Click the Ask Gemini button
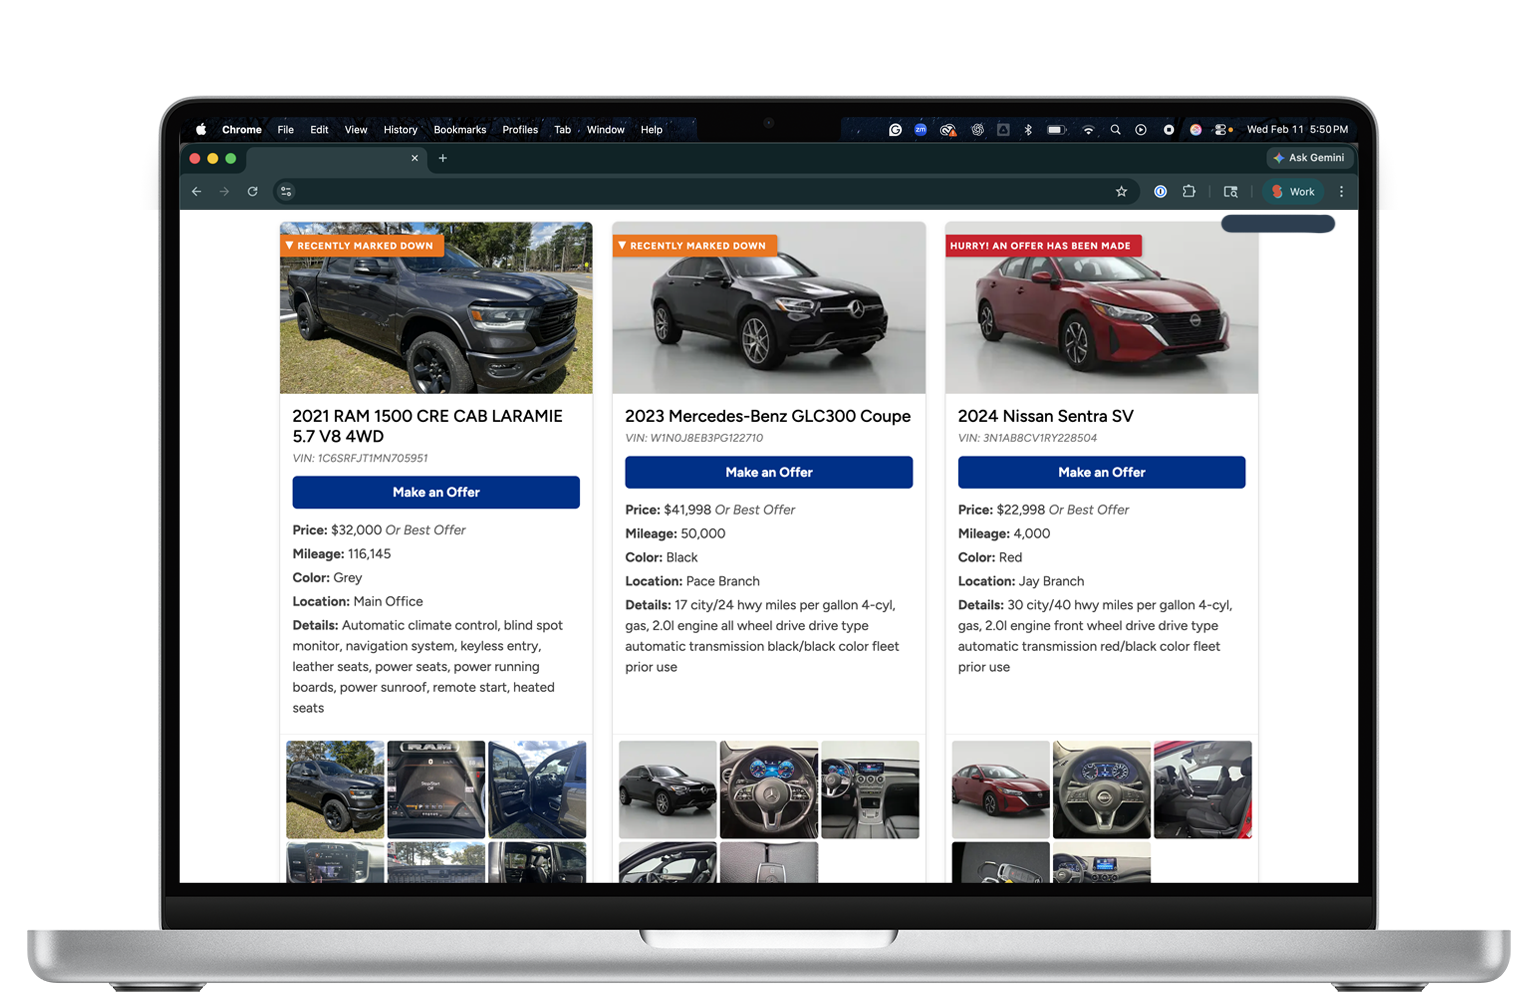The image size is (1538, 1000). [x=1310, y=158]
